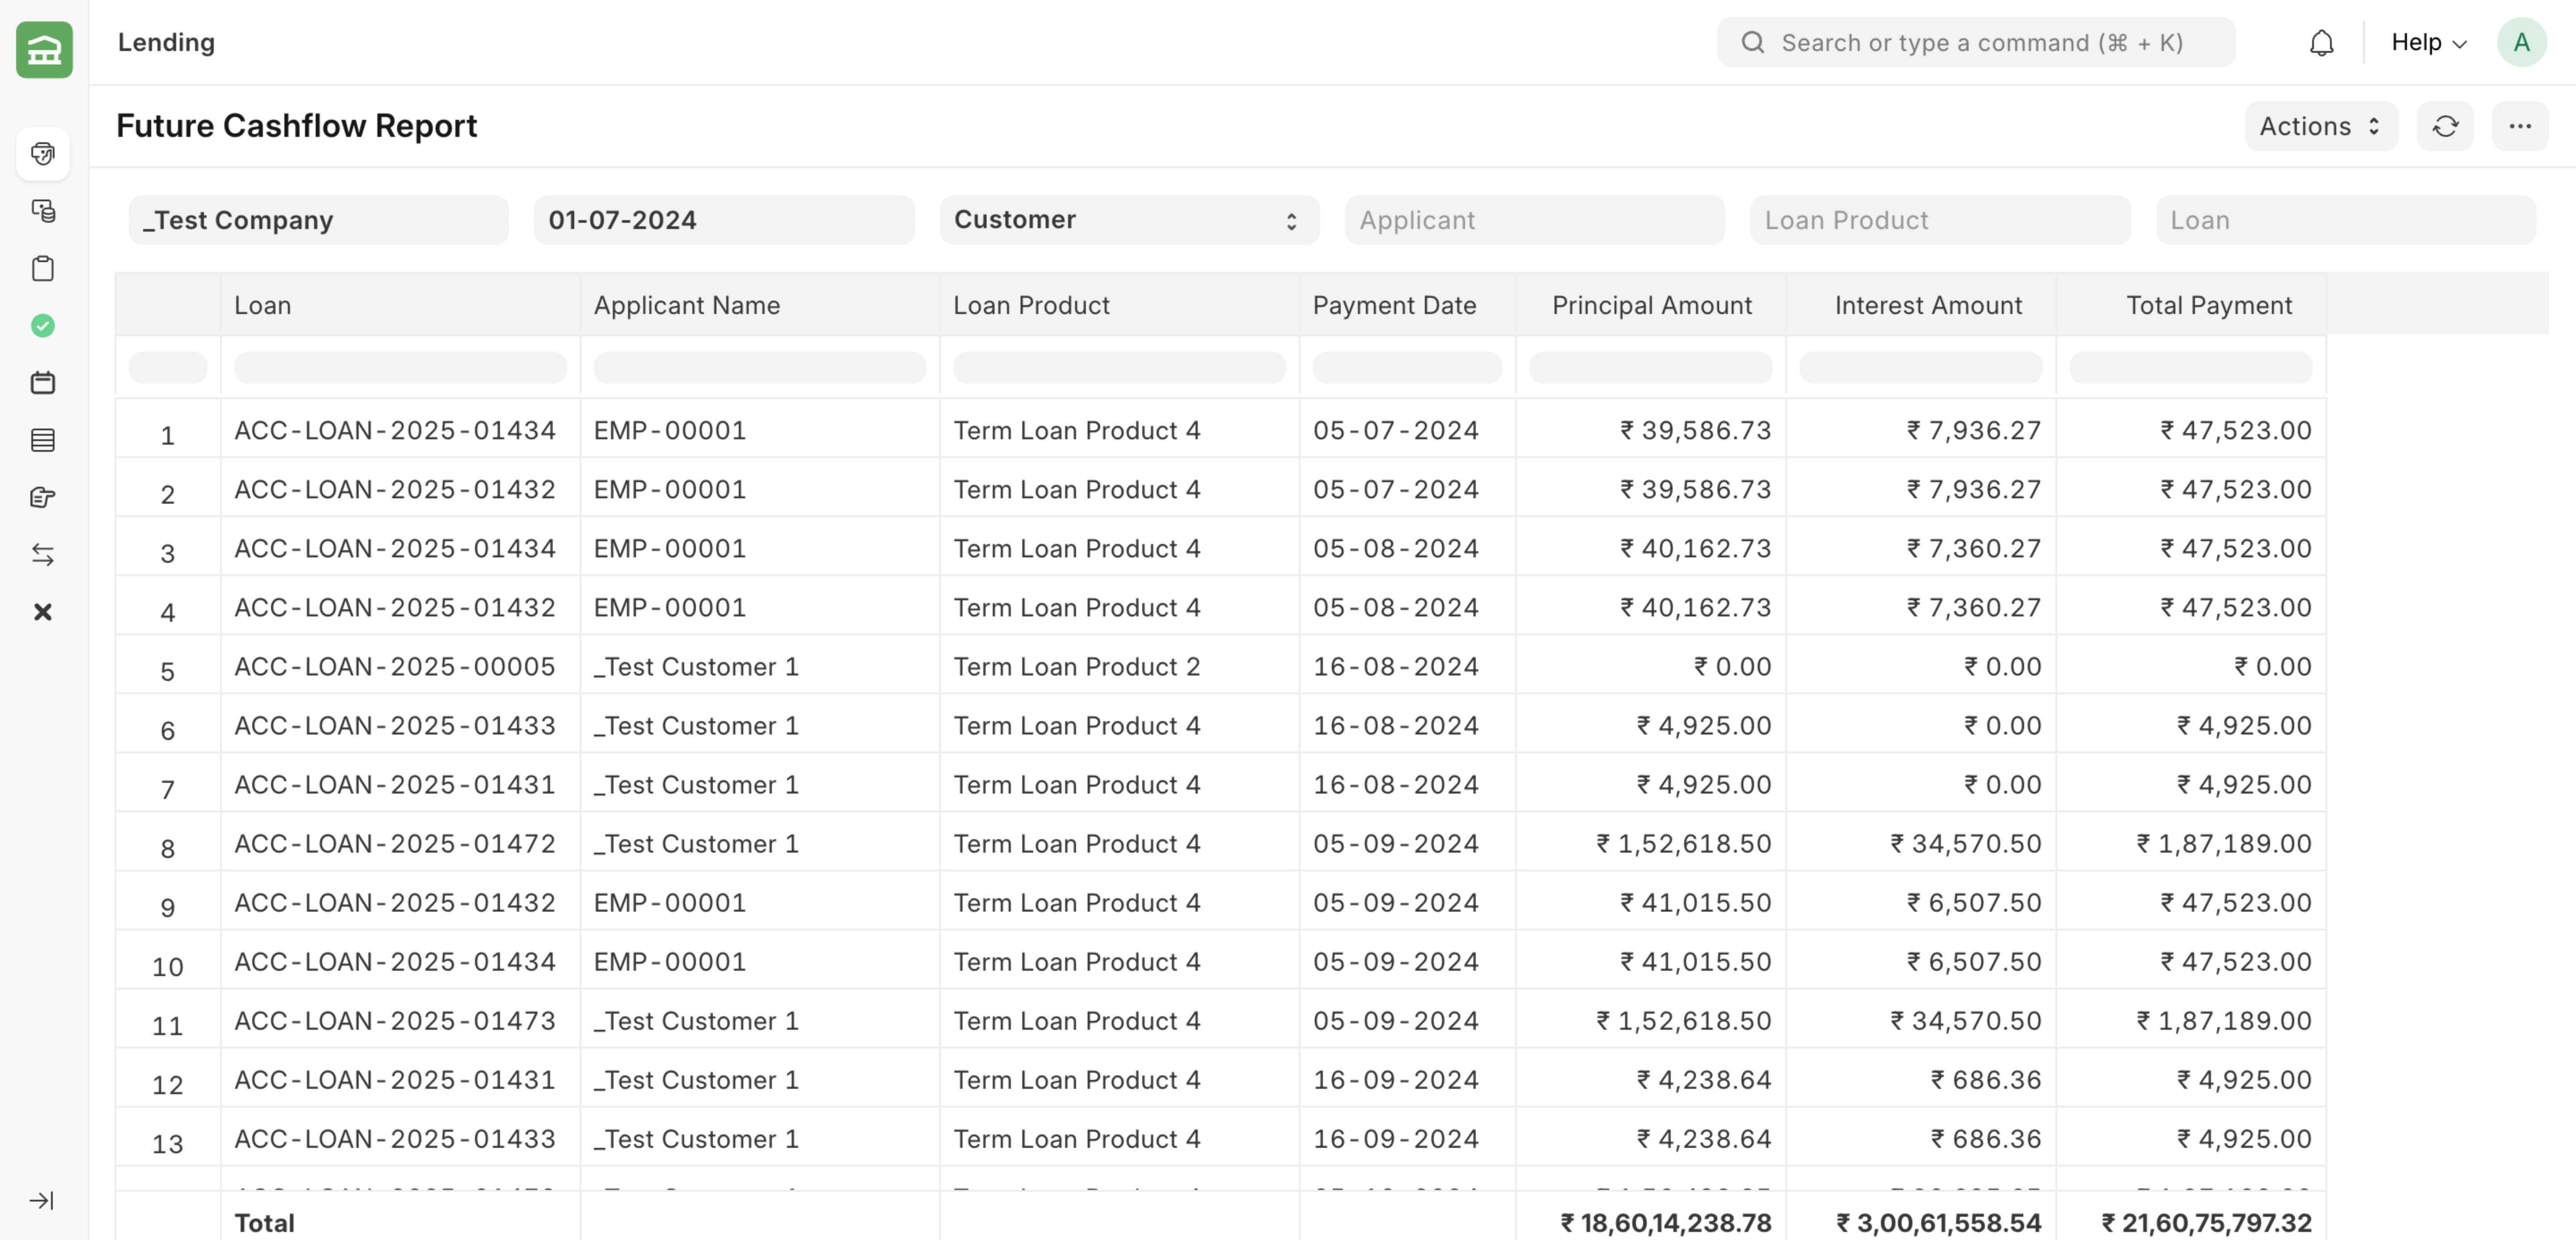Click payment date 16-09-2024 in row 12
The width and height of the screenshot is (2576, 1240).
click(1396, 1079)
